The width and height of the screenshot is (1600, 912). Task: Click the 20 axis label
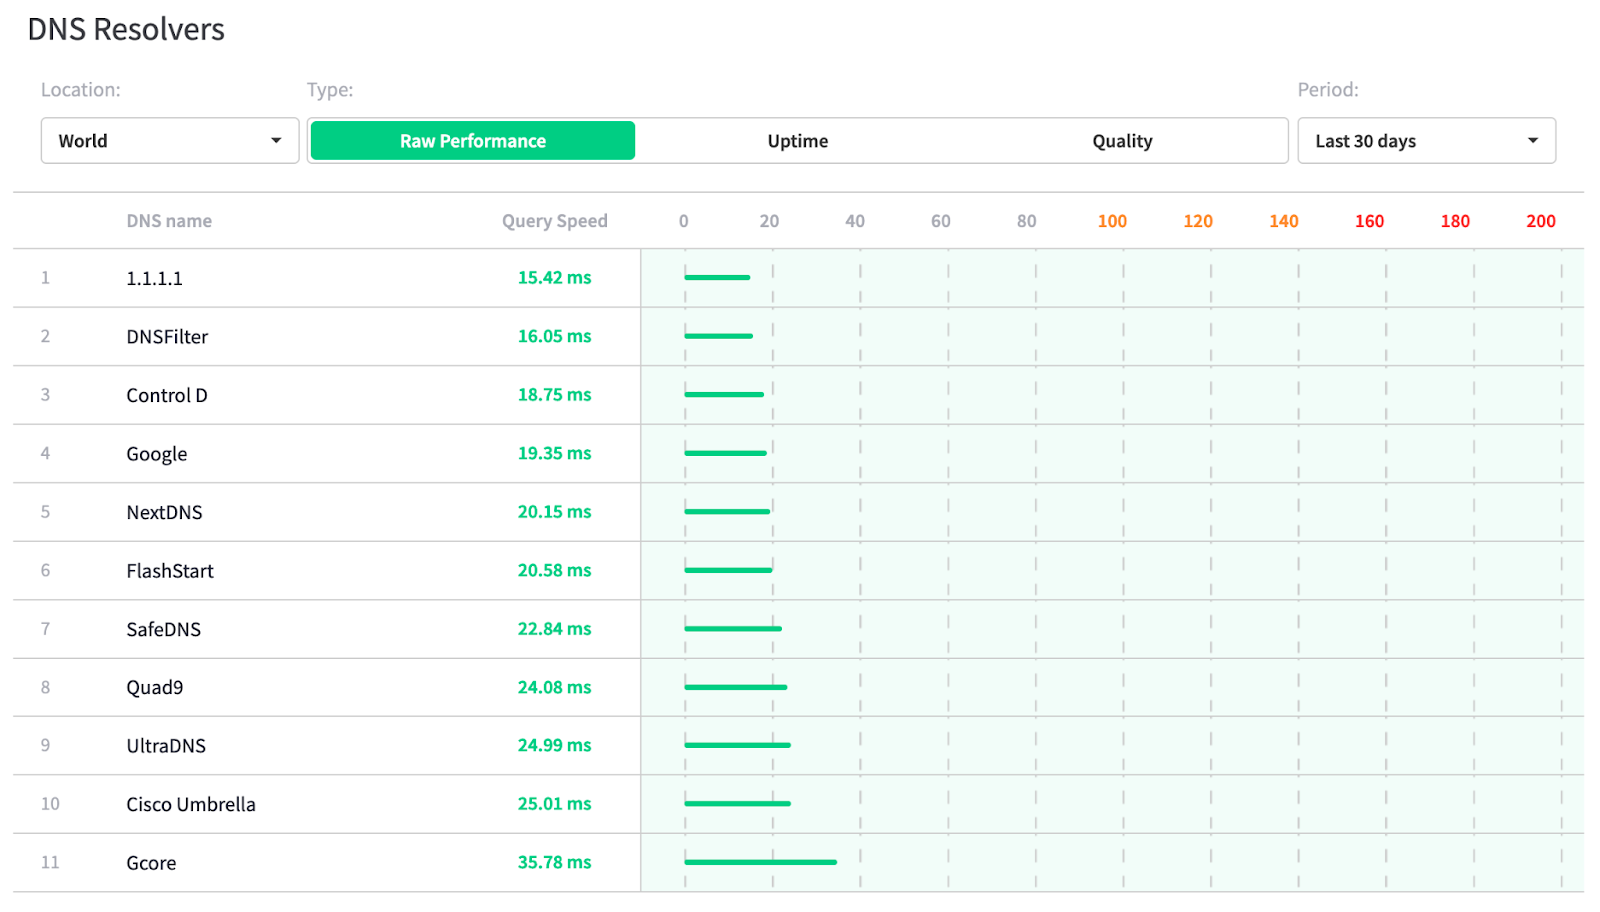tap(769, 221)
